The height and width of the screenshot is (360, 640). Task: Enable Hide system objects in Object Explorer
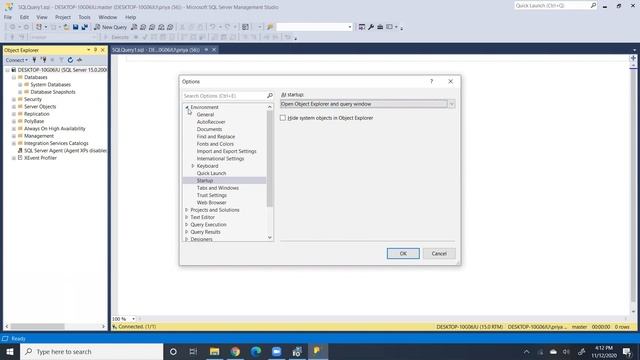[x=283, y=118]
